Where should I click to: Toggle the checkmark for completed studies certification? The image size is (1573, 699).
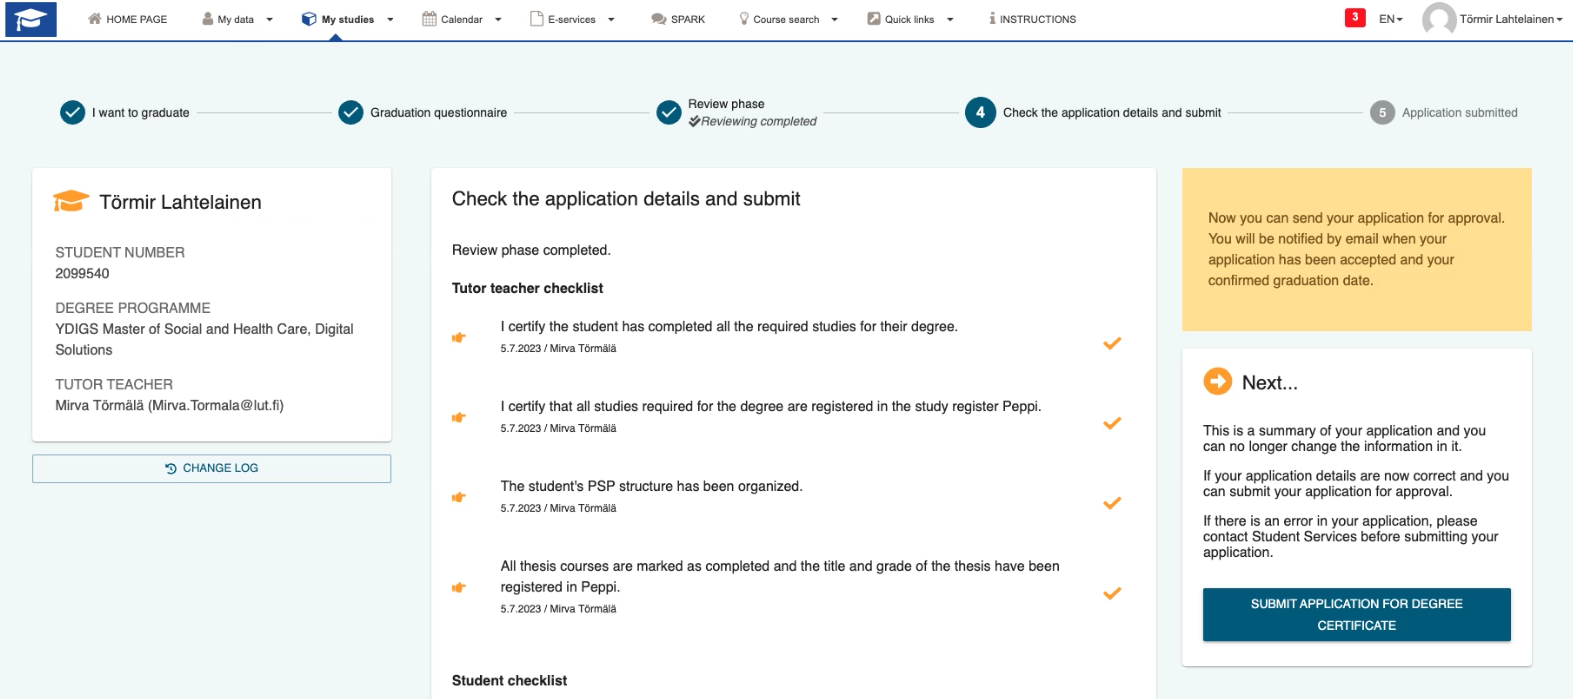click(x=1112, y=343)
